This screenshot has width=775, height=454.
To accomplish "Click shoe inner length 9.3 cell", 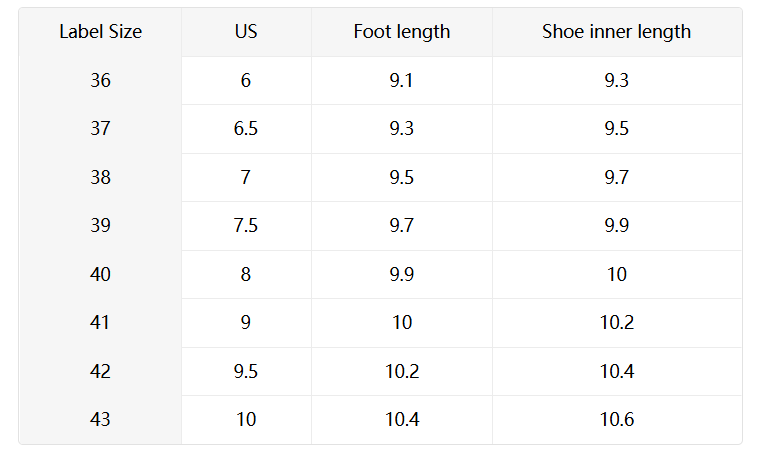I will click(x=616, y=80).
